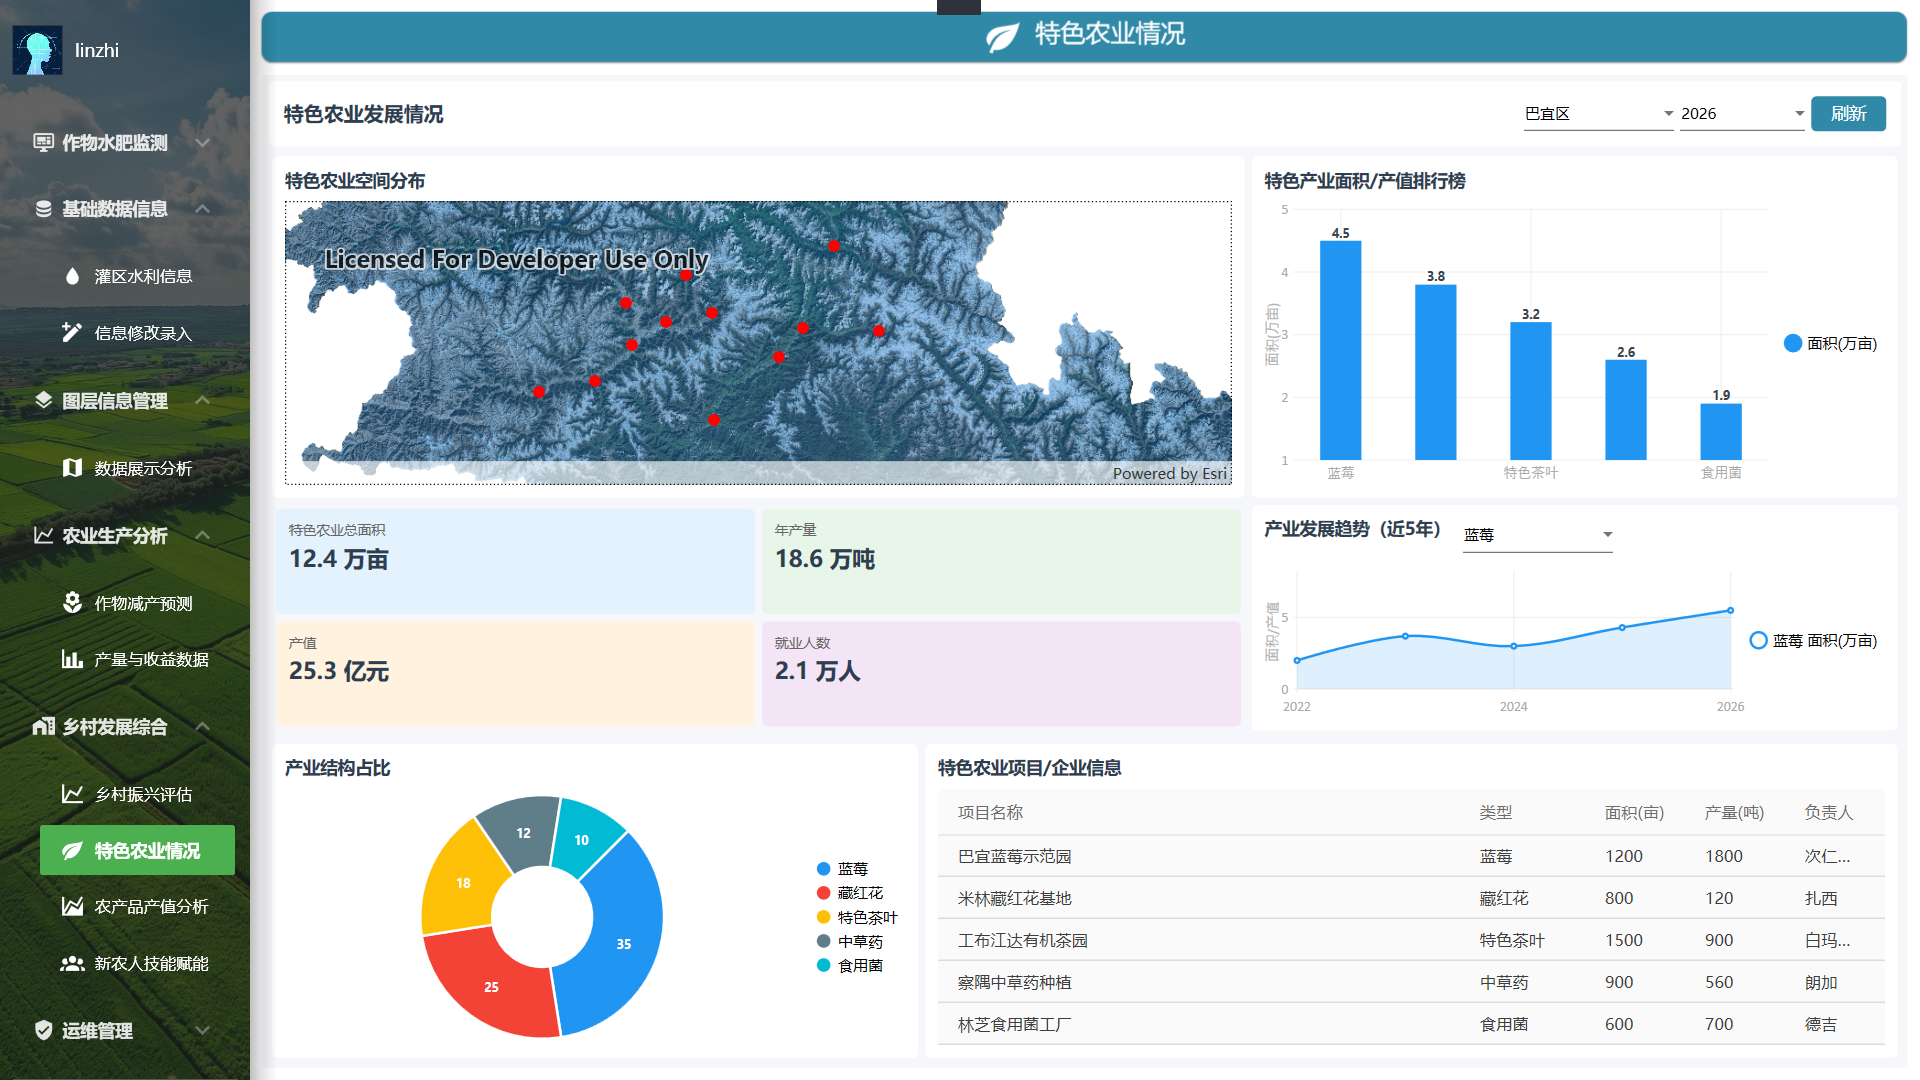Toggle the 面积(万亩) bar chart legend
The width and height of the screenshot is (1920, 1080).
point(1830,343)
